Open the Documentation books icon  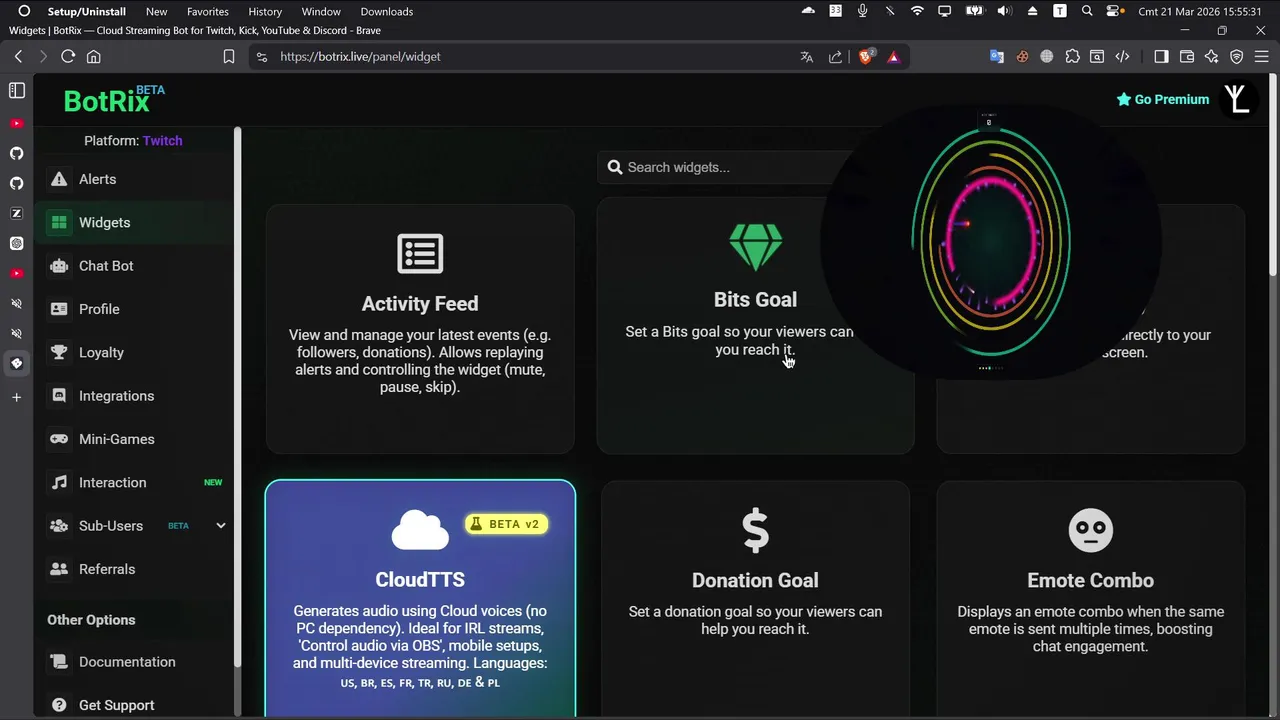59,662
